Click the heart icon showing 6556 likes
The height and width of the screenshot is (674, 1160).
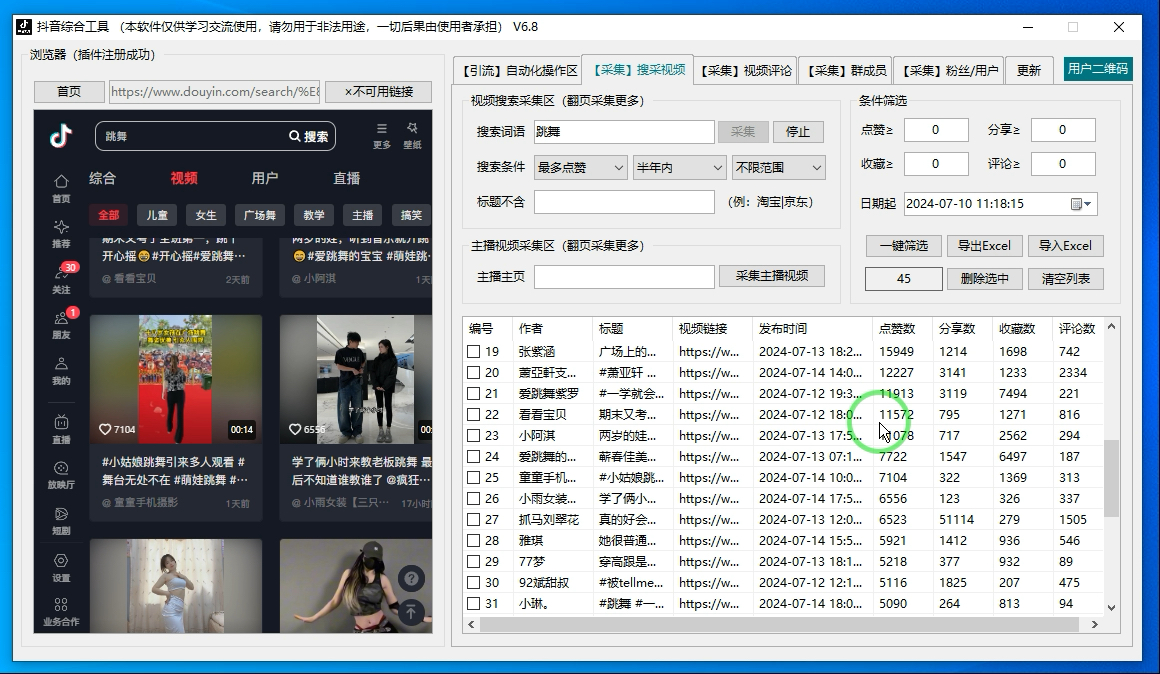tap(294, 429)
